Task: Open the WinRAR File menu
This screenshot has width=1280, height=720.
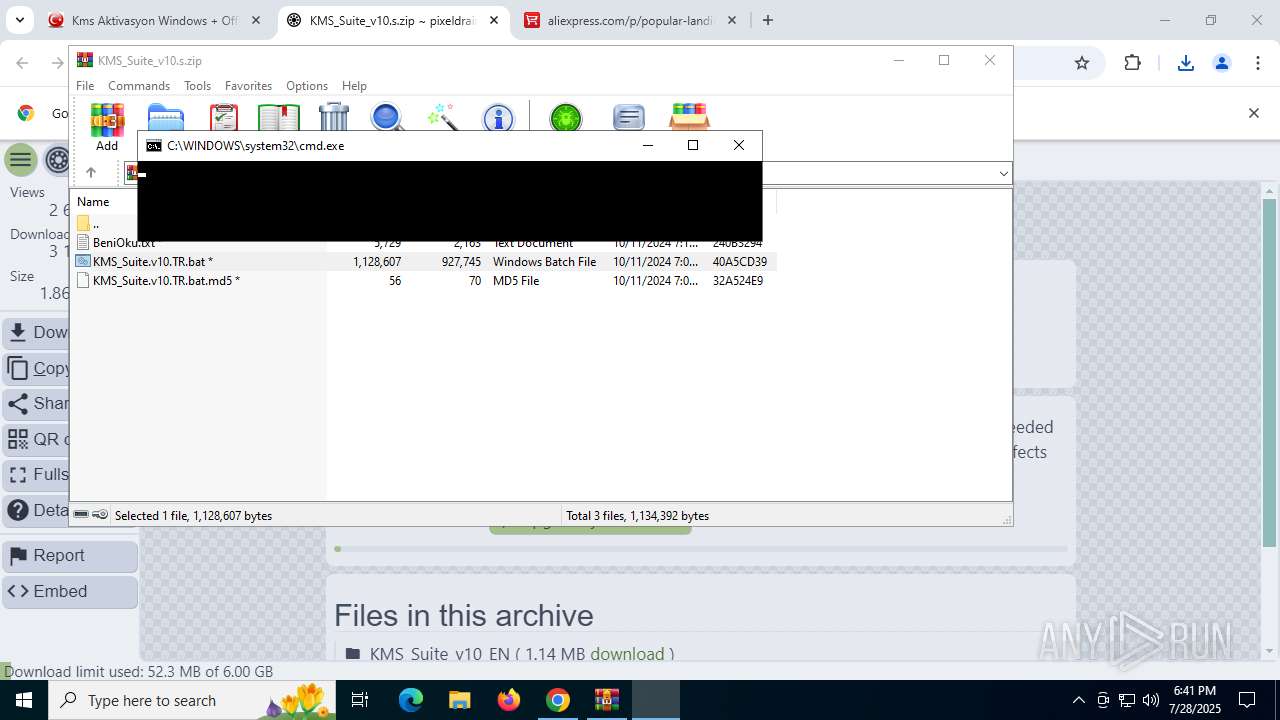Action: [85, 86]
